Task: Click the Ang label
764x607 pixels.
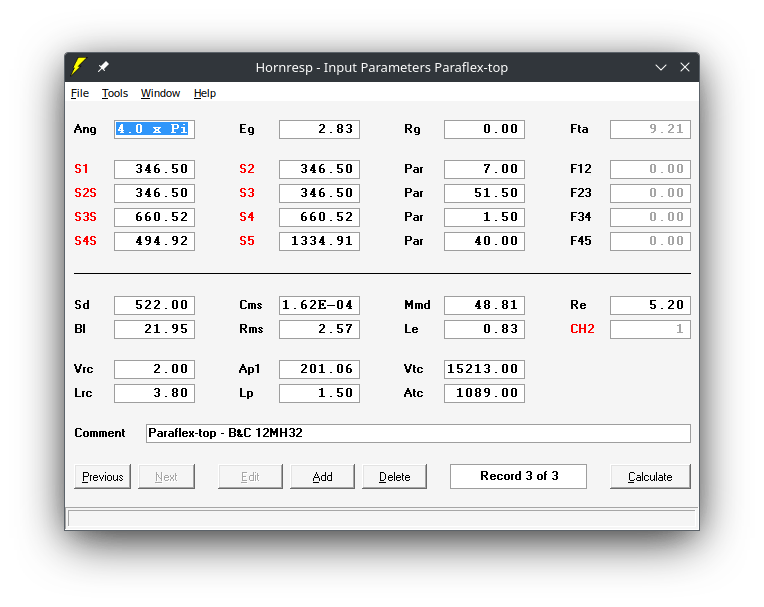Action: click(x=85, y=129)
